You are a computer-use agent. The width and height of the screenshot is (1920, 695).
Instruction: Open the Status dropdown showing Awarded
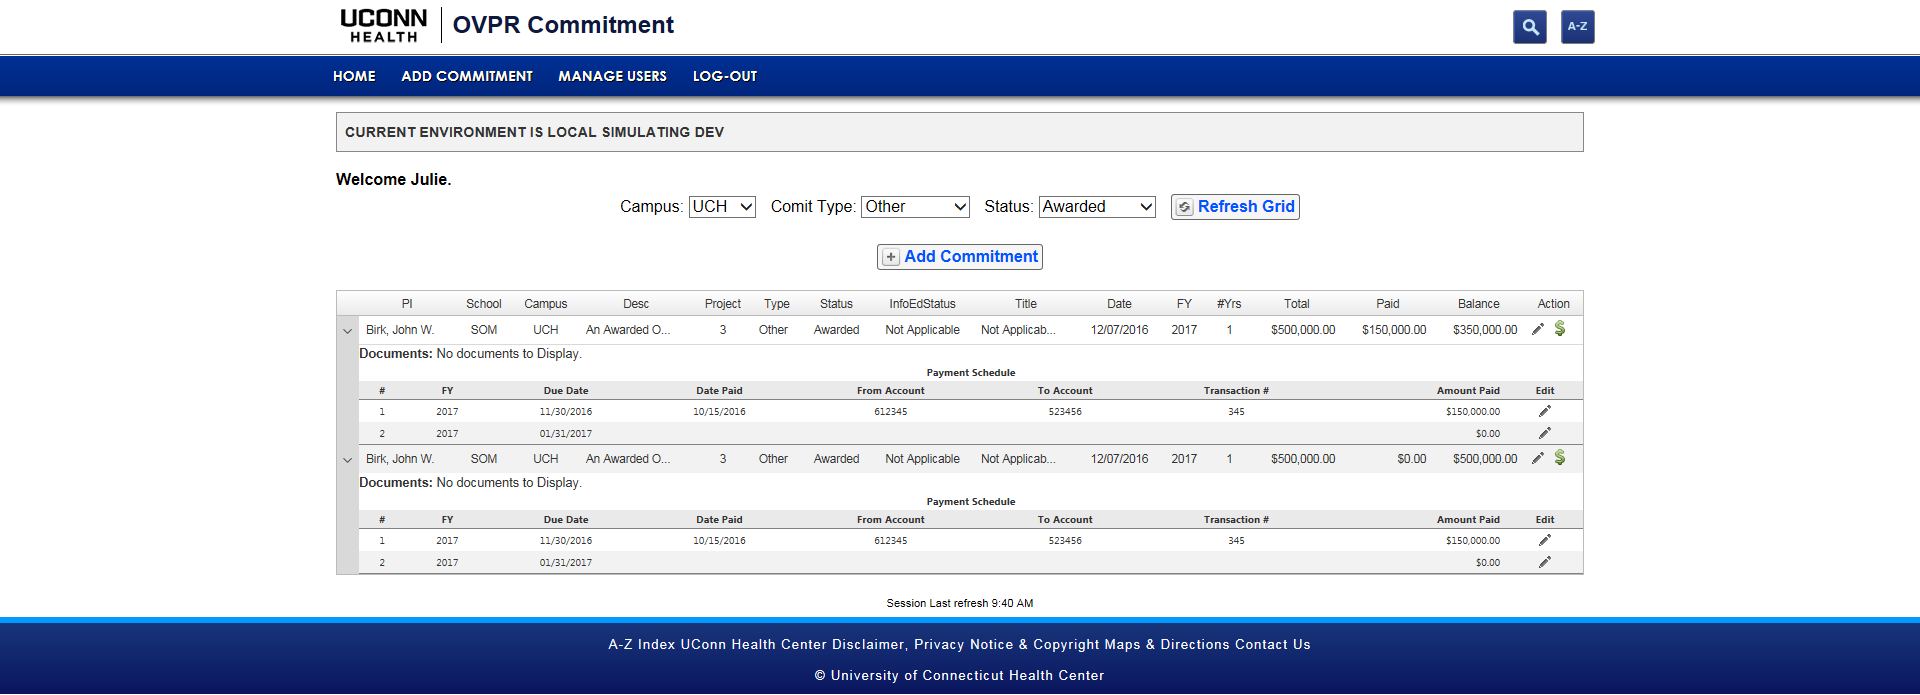(x=1097, y=207)
